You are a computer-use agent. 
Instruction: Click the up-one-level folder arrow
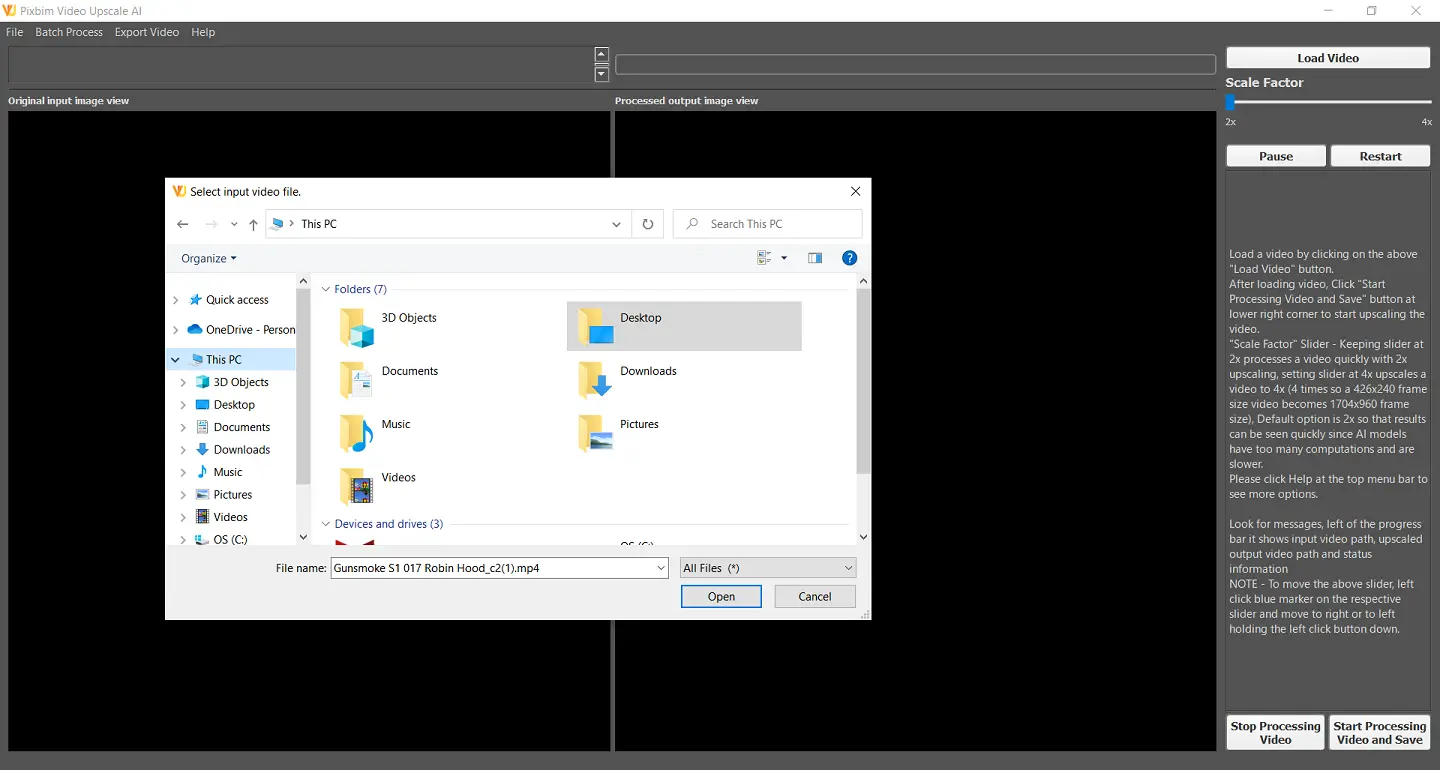pos(253,223)
